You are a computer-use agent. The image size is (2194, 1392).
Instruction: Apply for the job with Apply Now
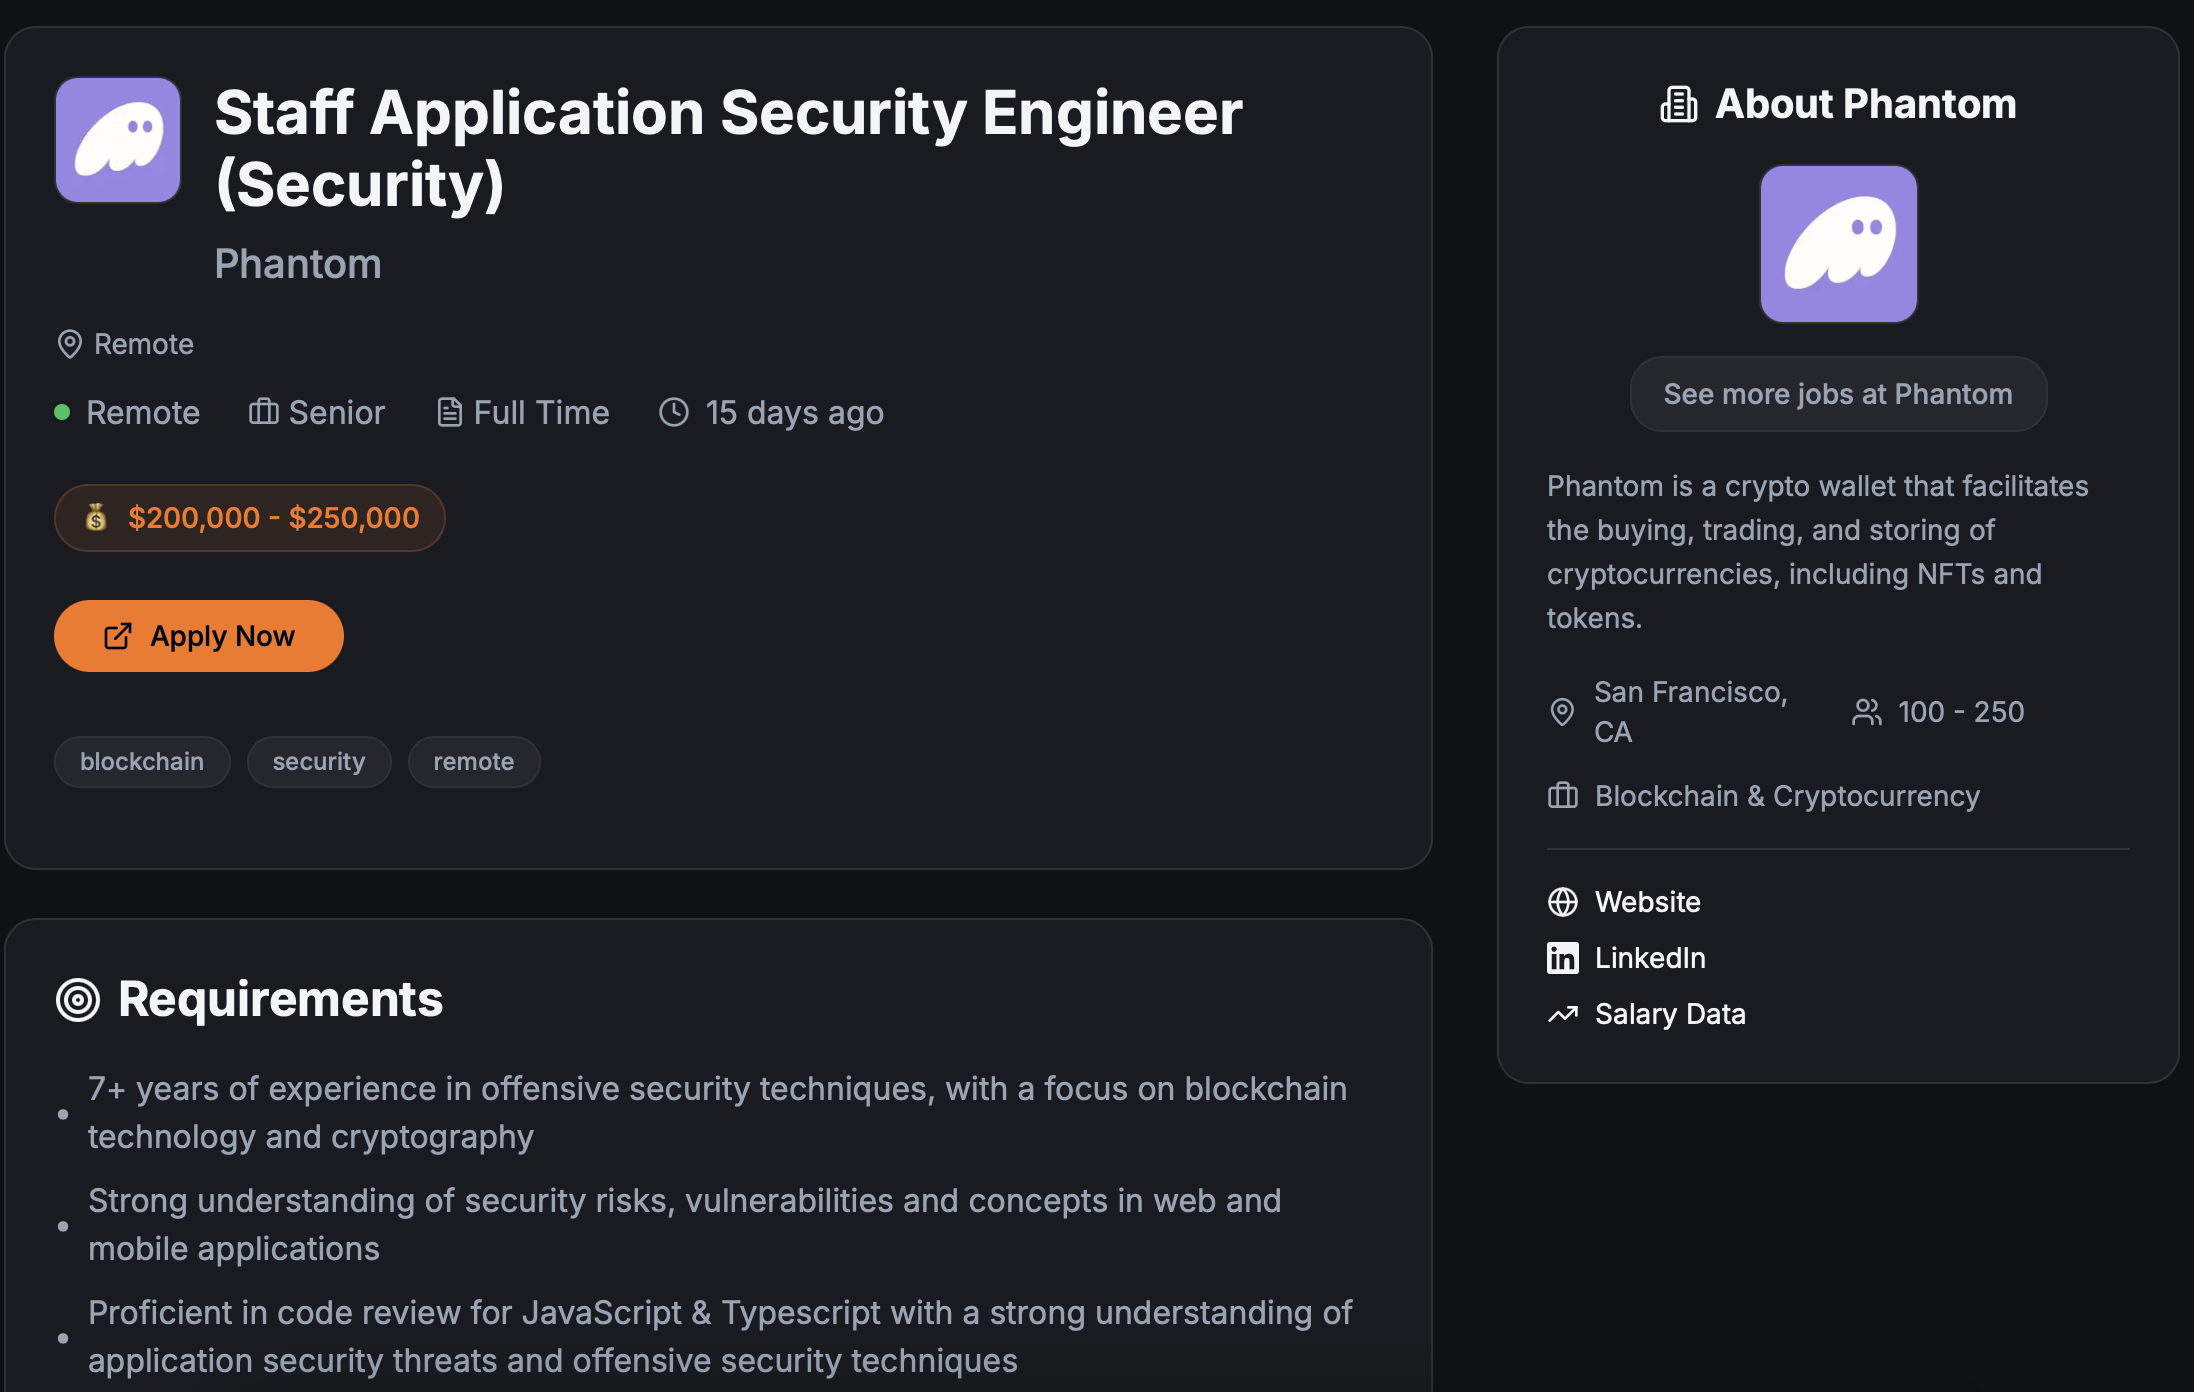[199, 636]
